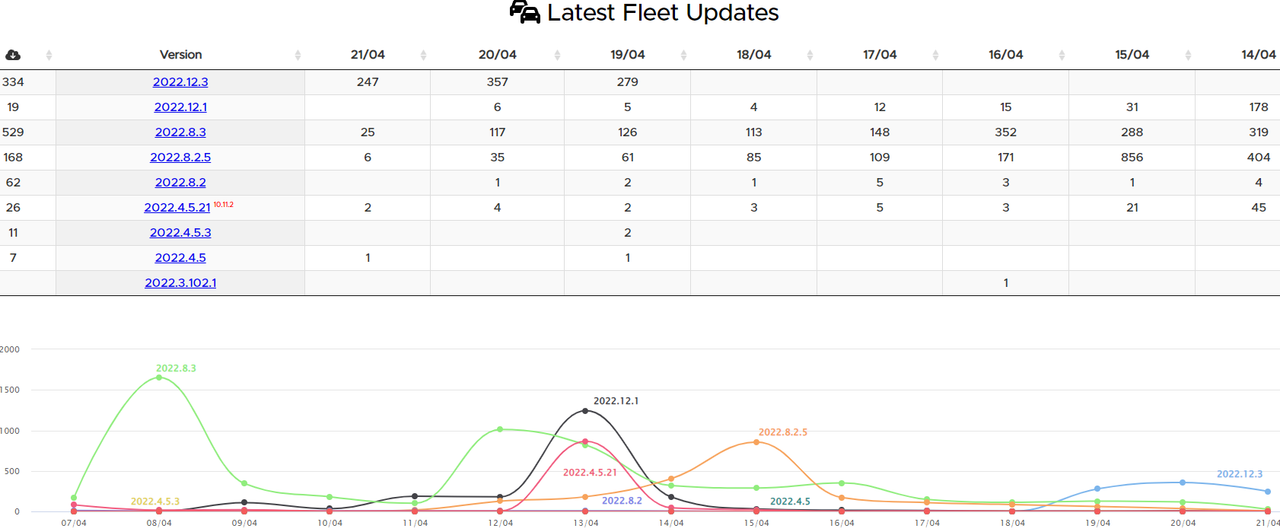Sort by 17/04 column arrows

pyautogui.click(x=936, y=55)
